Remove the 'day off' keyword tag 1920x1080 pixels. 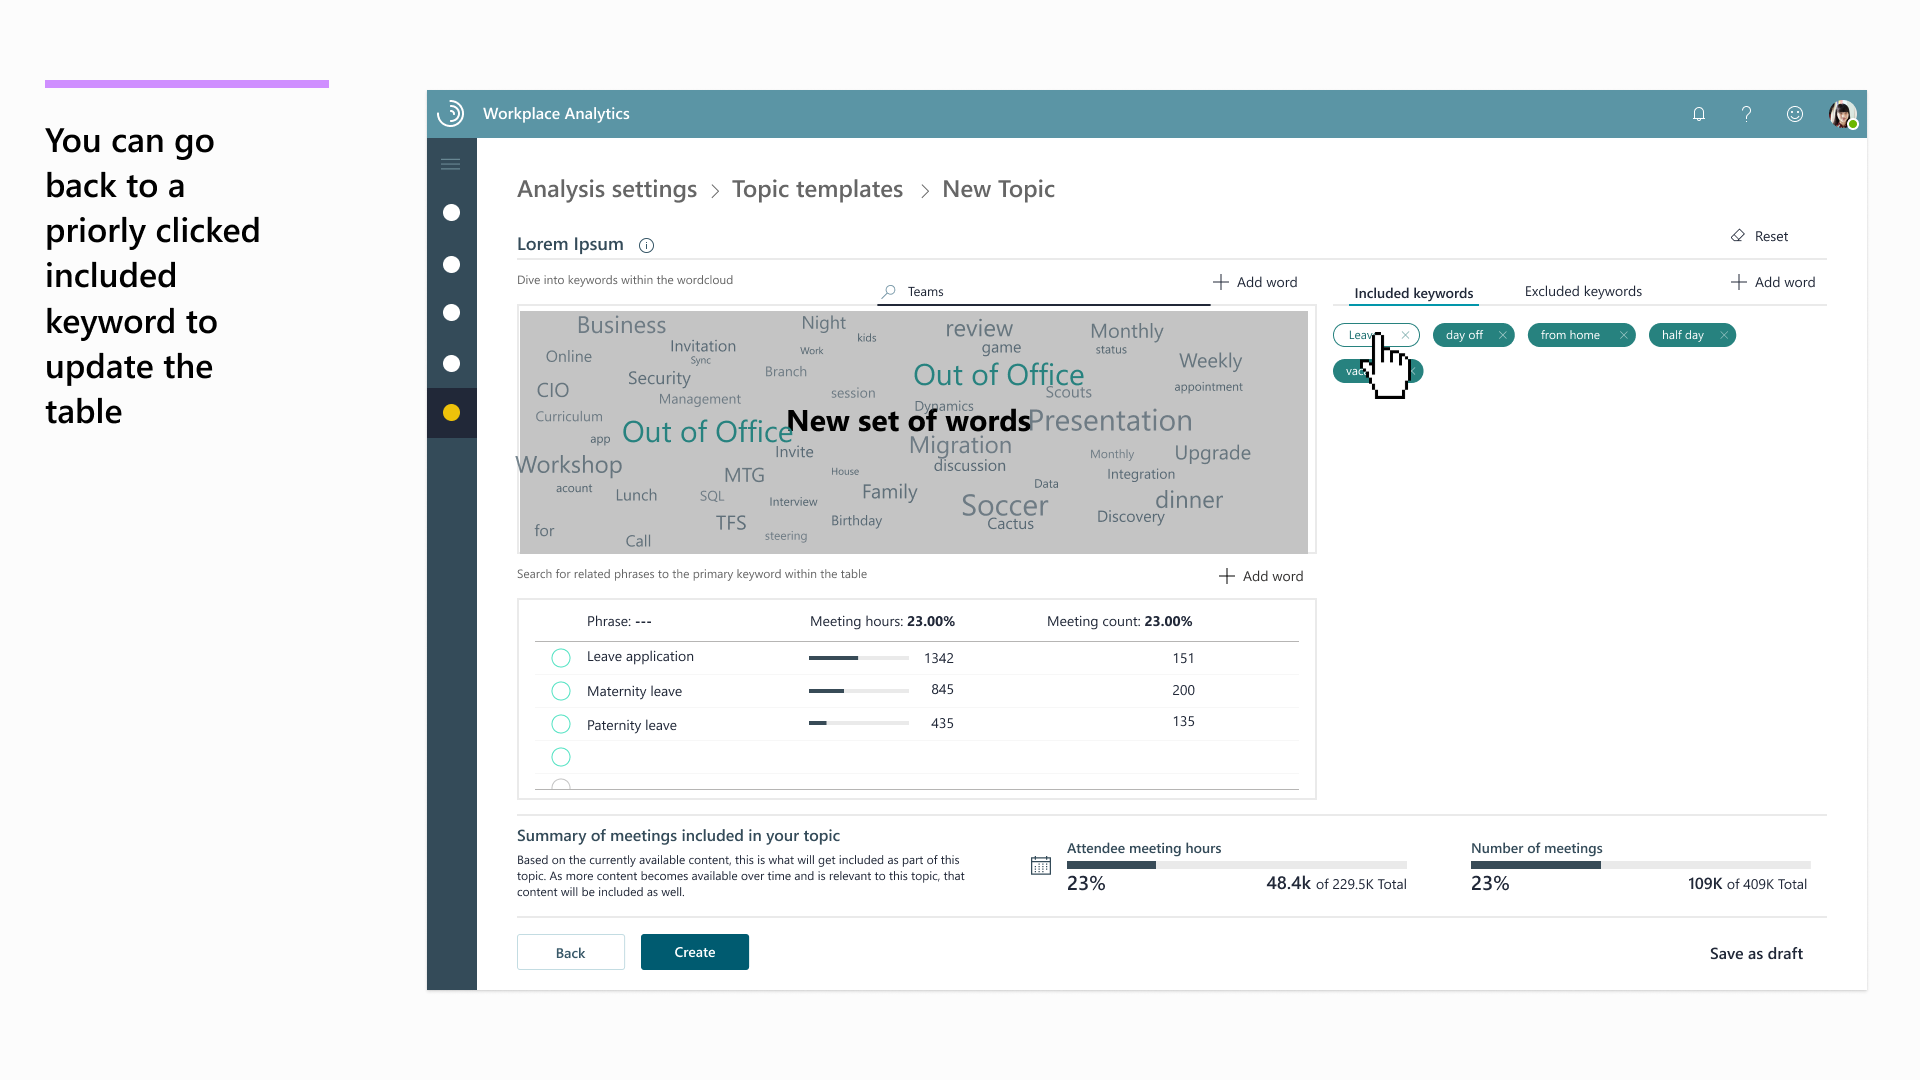point(1503,335)
